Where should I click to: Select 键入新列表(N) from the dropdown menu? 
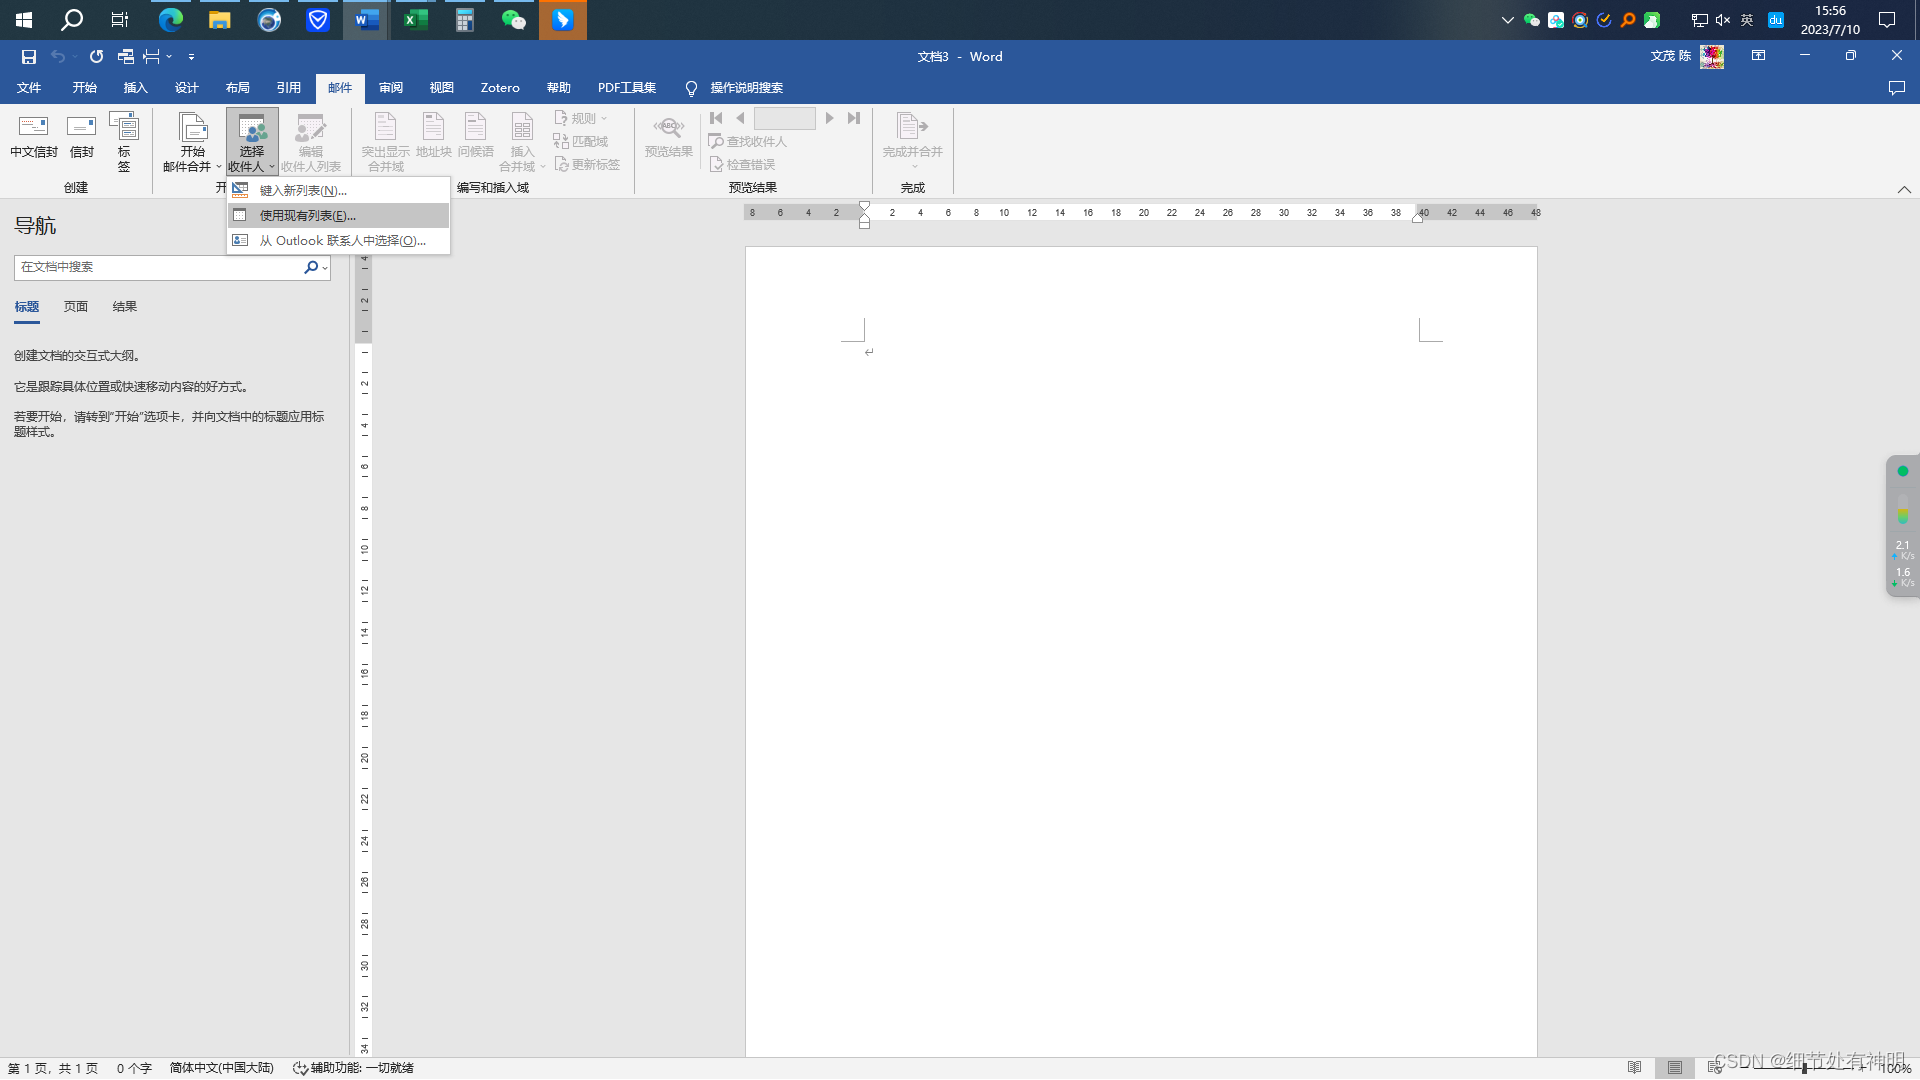(303, 191)
